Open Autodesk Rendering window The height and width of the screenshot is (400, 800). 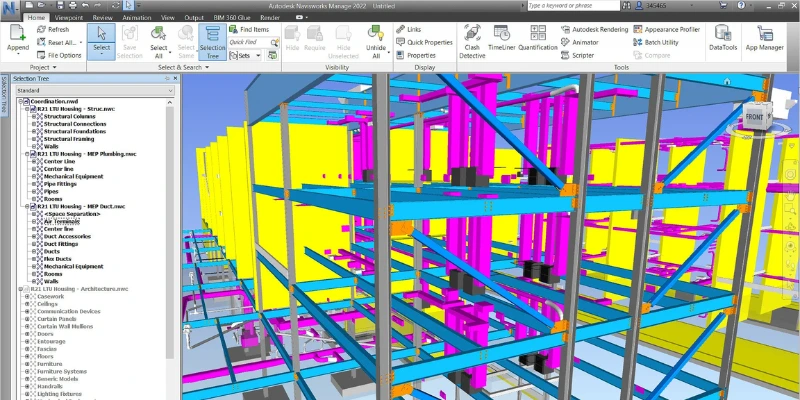click(594, 30)
